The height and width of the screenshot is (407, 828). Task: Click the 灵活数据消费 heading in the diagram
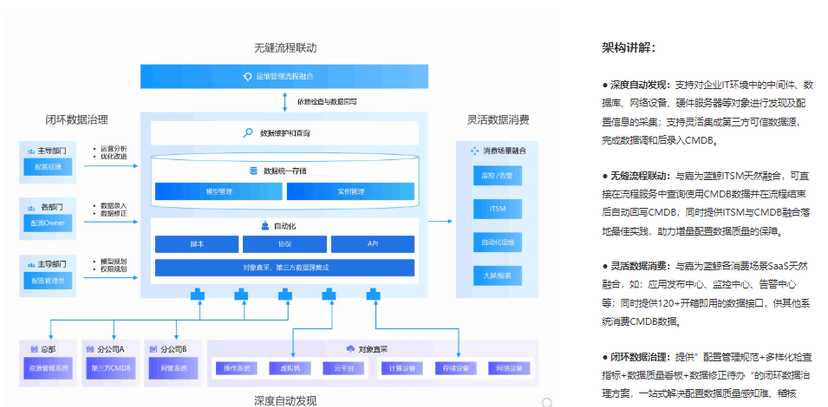(498, 120)
